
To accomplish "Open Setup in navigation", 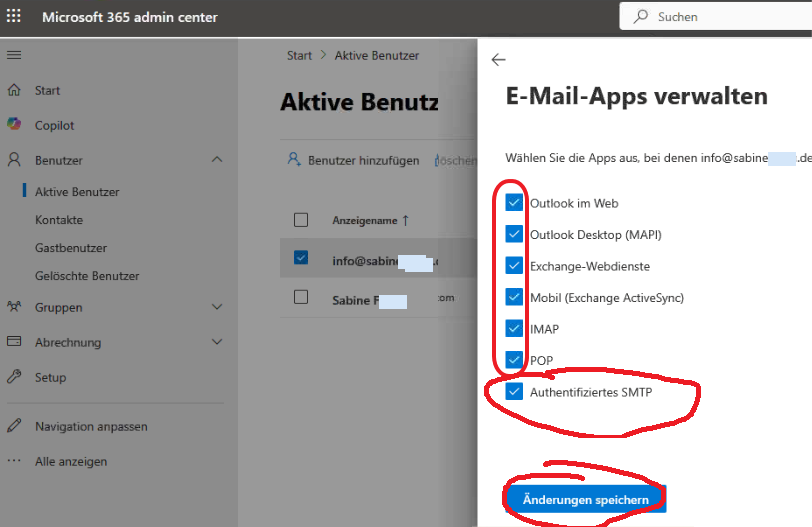I will click(x=50, y=377).
